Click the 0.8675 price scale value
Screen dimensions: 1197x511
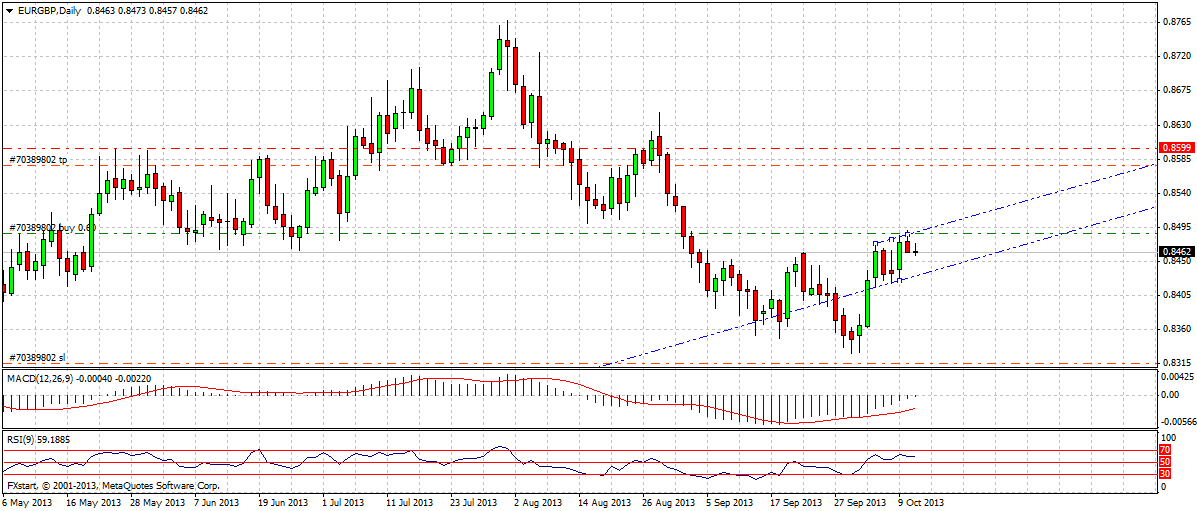pyautogui.click(x=1174, y=90)
